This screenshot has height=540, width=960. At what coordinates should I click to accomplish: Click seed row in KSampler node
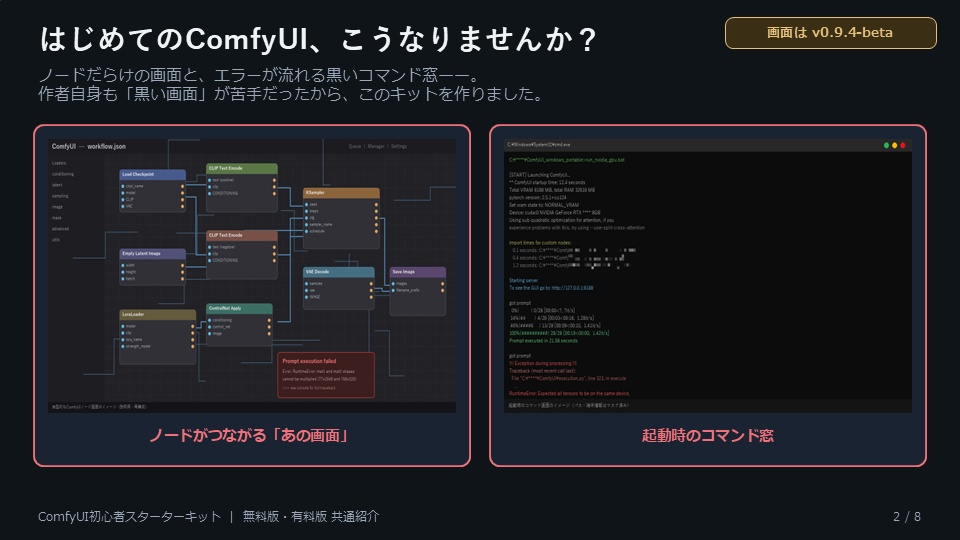pyautogui.click(x=341, y=204)
